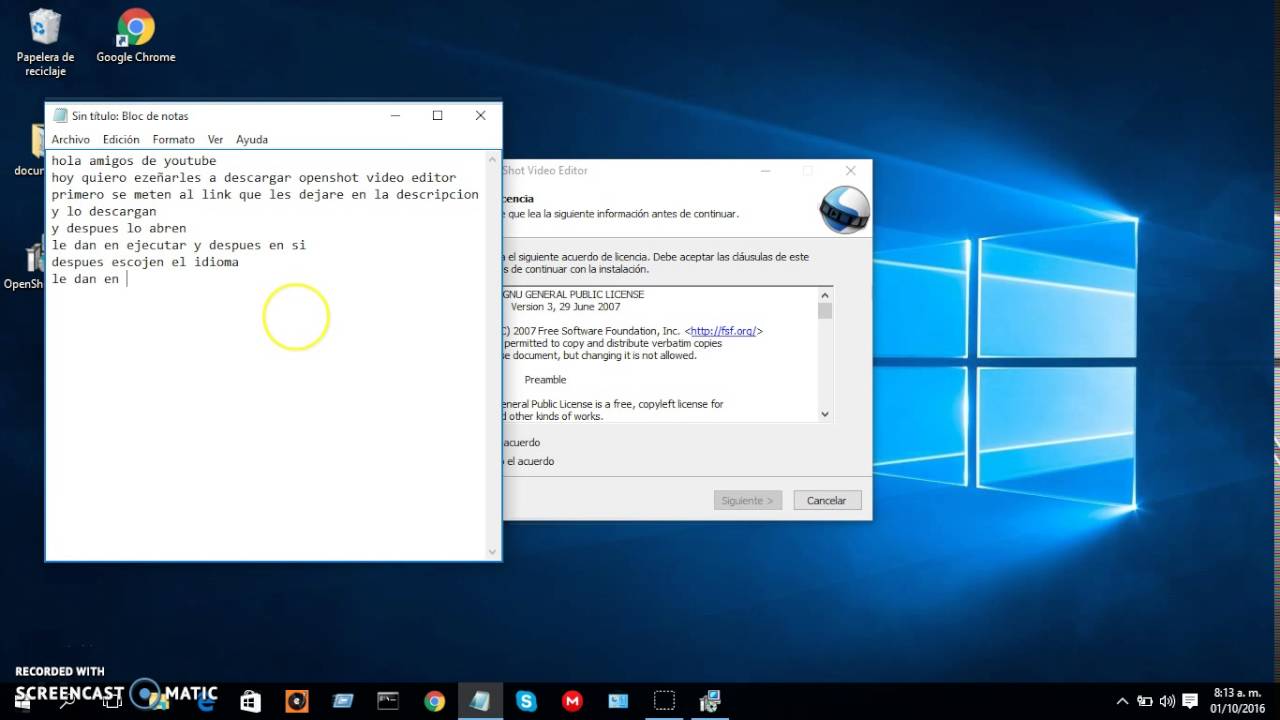Image resolution: width=1280 pixels, height=720 pixels.
Task: Open the desktop window icon right of MEGA
Action: click(x=618, y=700)
